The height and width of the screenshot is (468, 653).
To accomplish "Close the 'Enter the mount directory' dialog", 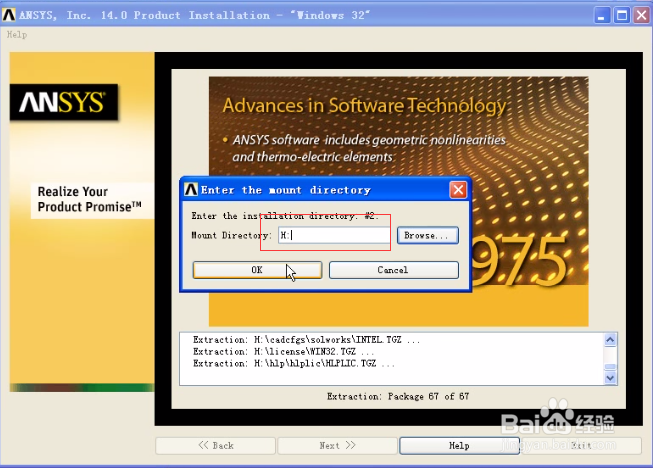I will click(458, 190).
